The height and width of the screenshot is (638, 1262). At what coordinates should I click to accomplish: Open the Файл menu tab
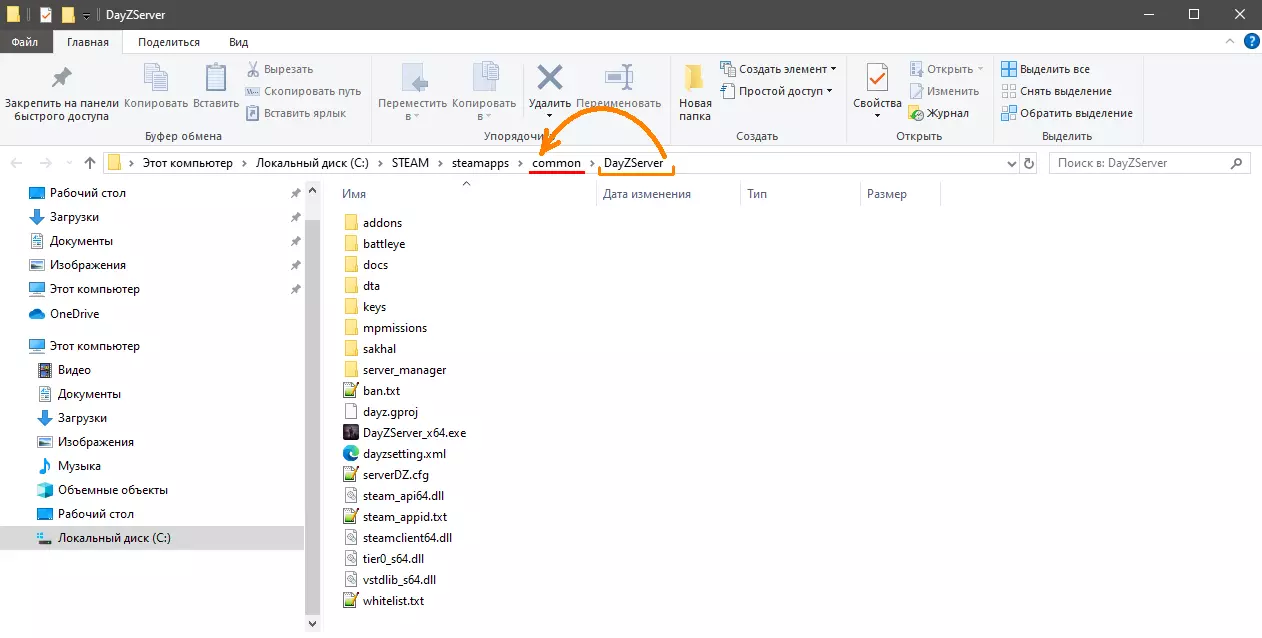25,42
